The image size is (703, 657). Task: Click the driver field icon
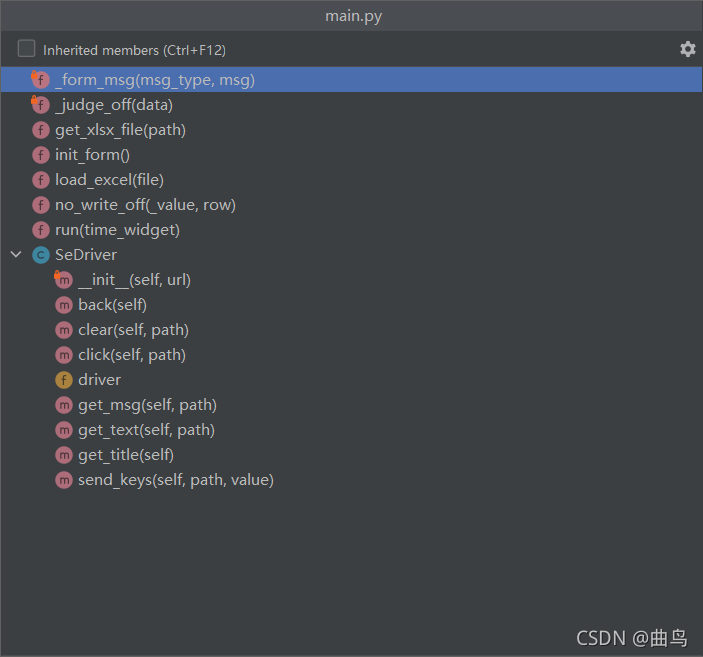click(x=63, y=380)
